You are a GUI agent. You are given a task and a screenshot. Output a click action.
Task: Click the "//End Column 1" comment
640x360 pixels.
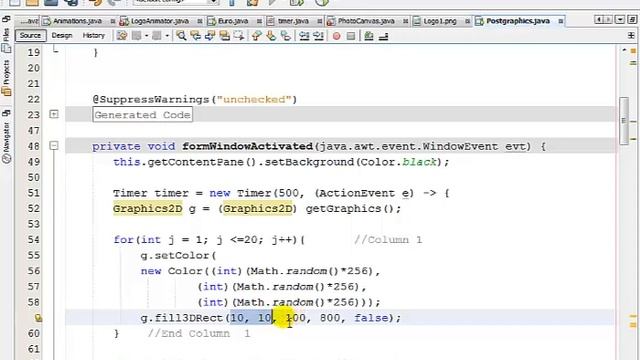point(199,333)
